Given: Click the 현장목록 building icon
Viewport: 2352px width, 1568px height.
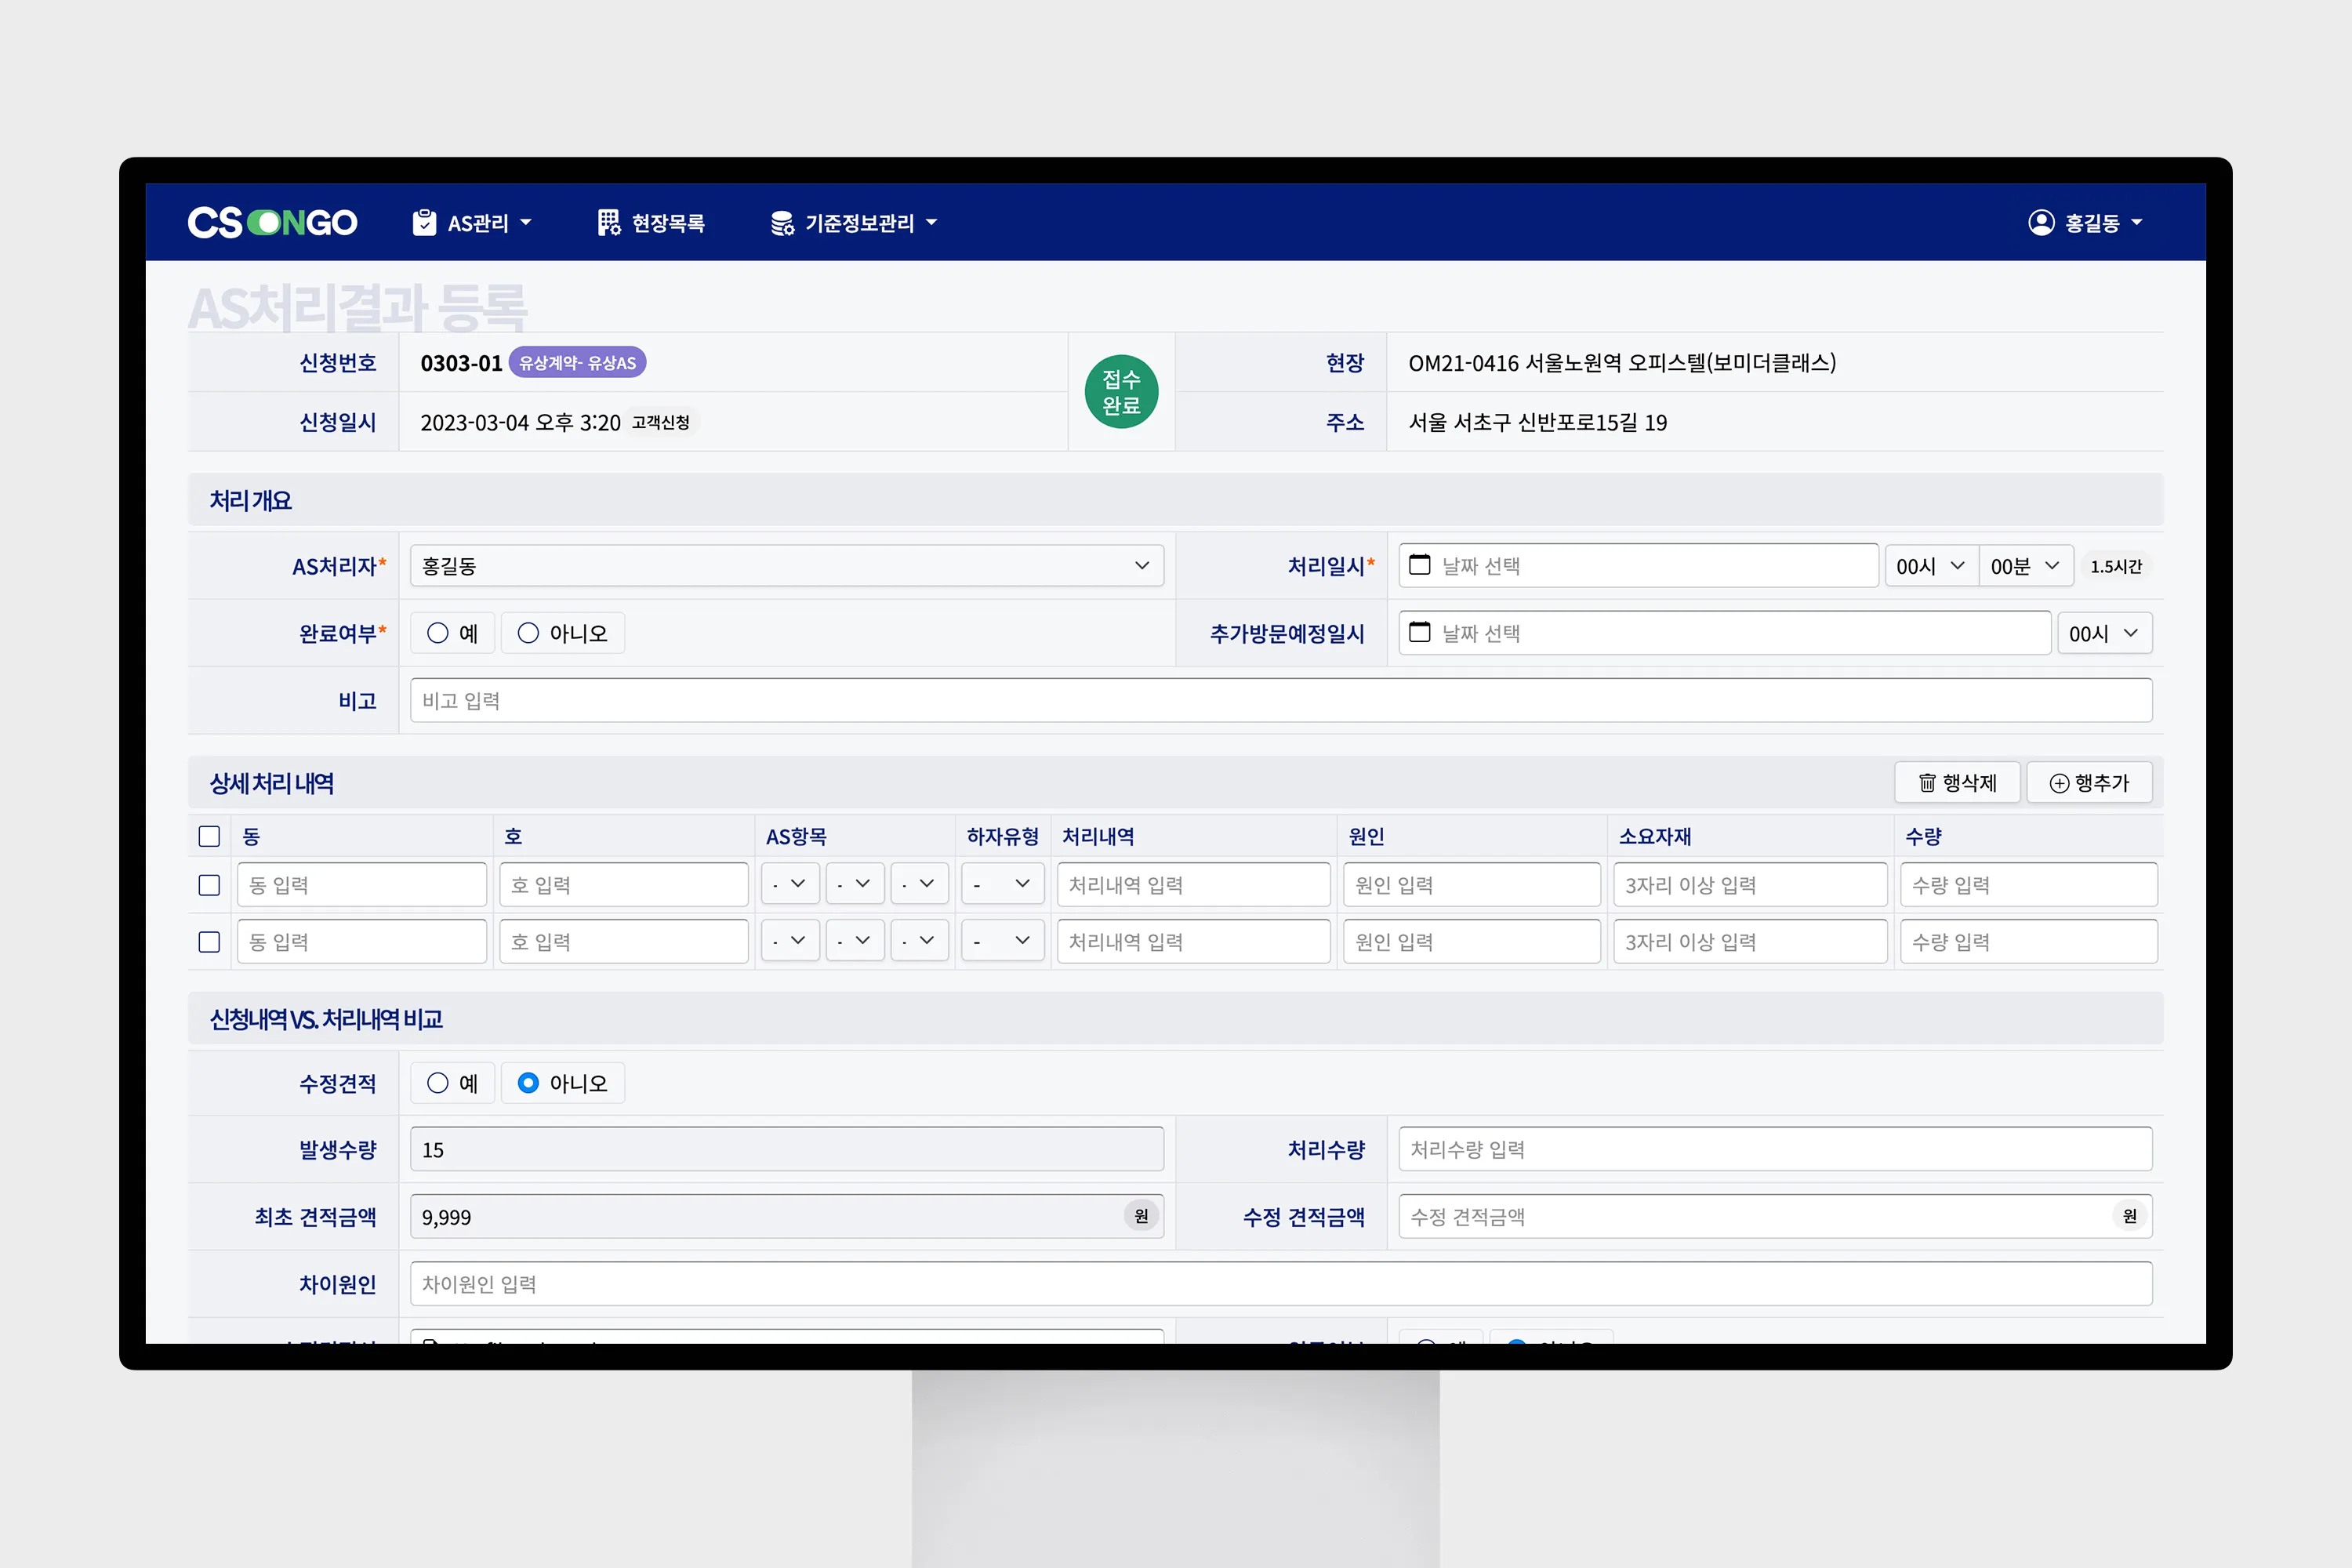Looking at the screenshot, I should (608, 222).
